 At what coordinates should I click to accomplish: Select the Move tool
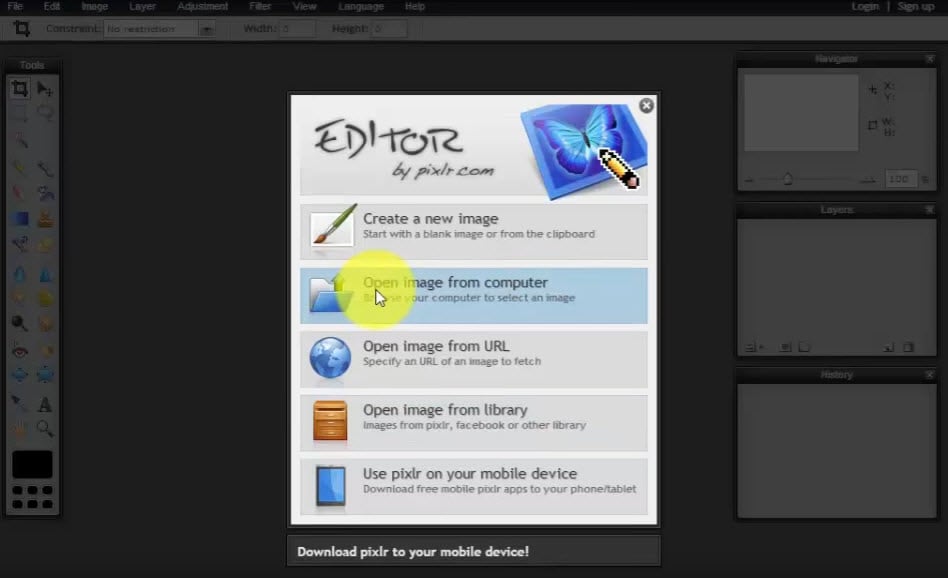[x=45, y=89]
